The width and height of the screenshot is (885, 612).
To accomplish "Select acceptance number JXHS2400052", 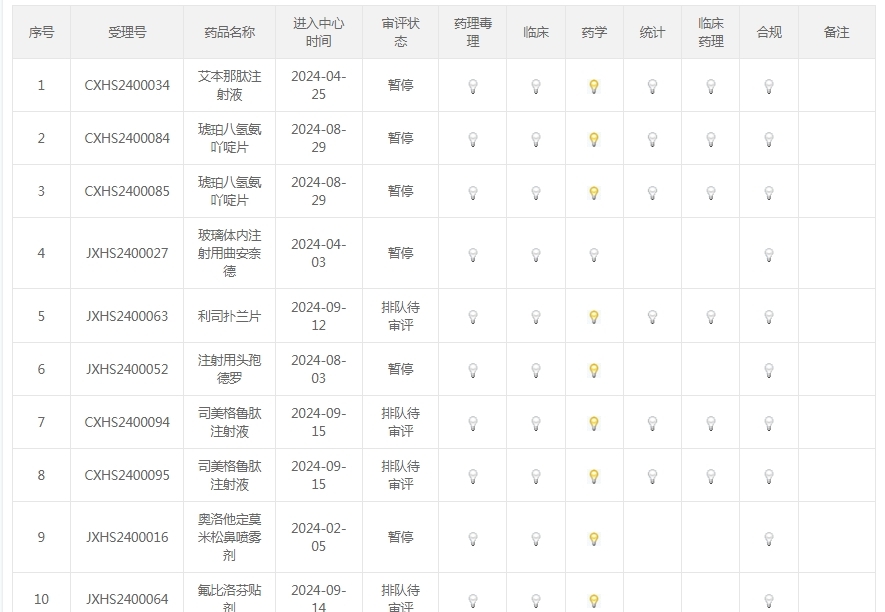I will (127, 369).
